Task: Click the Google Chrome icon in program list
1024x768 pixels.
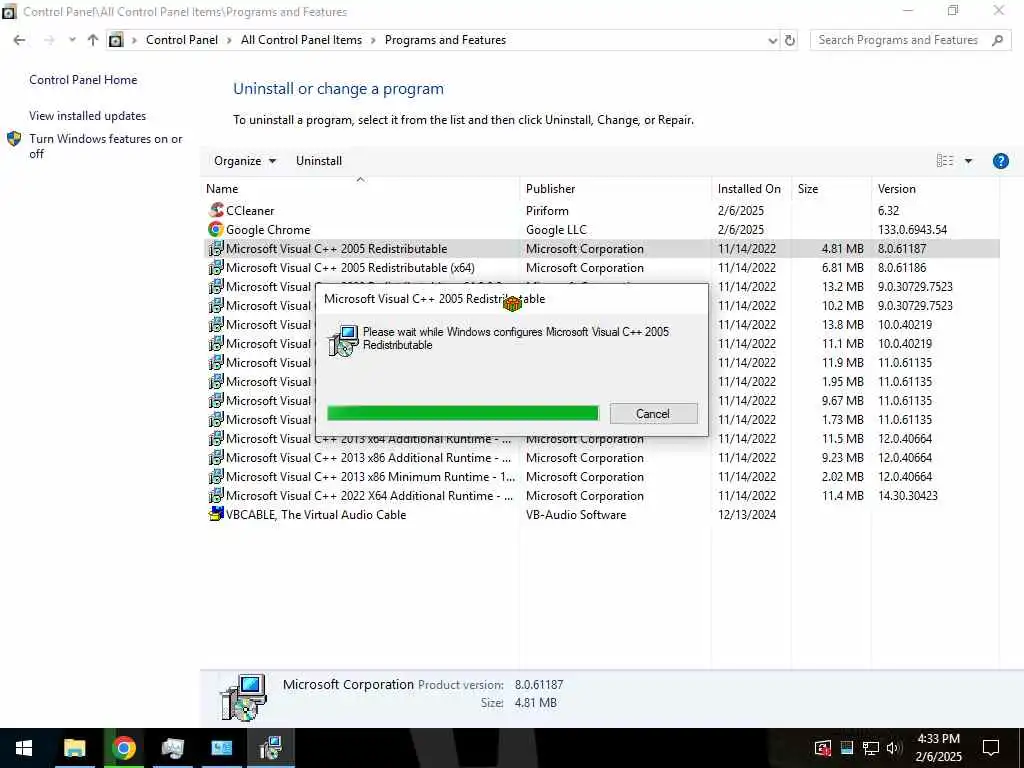Action: click(x=216, y=229)
